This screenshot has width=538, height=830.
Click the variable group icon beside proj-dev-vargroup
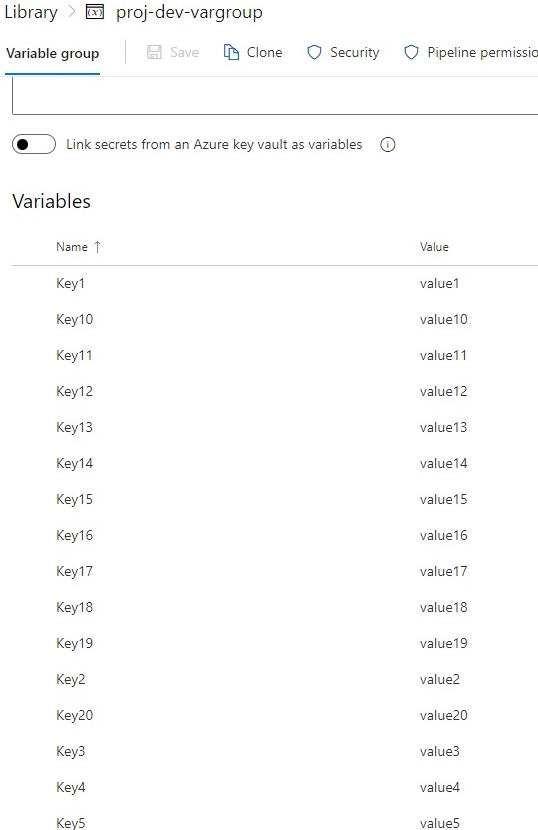click(x=95, y=12)
